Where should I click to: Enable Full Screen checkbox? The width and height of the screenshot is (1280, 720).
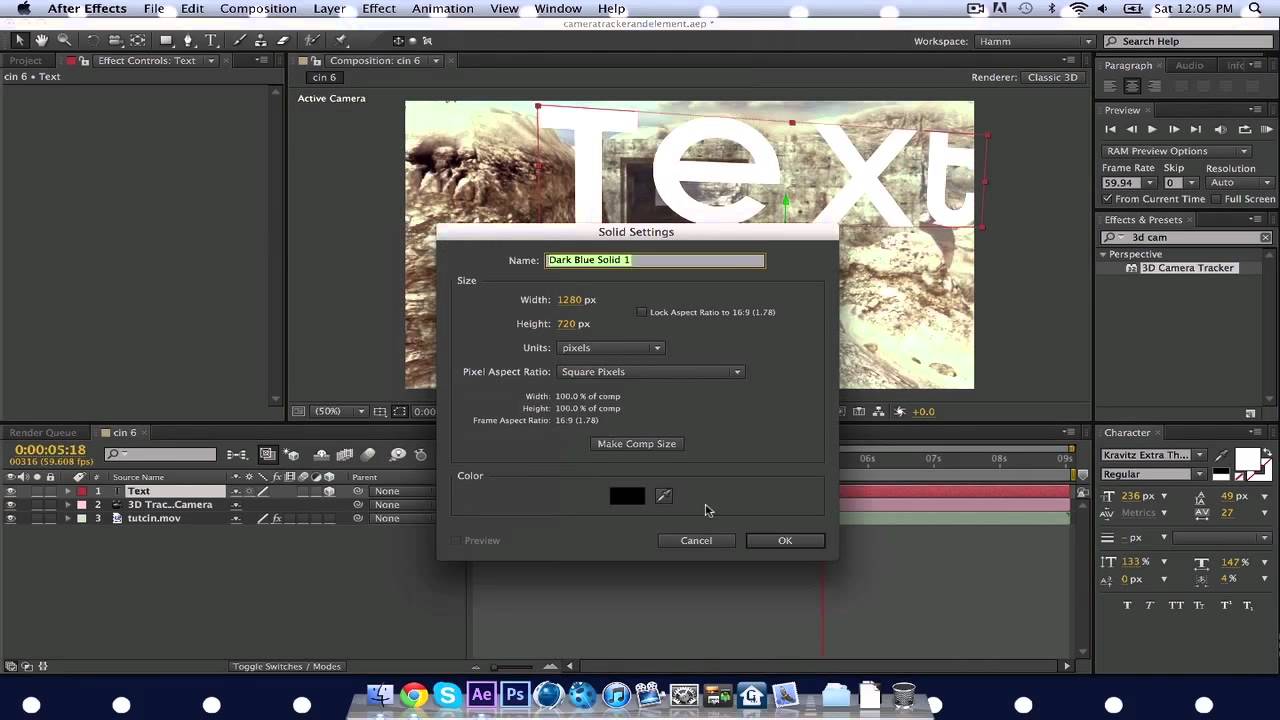click(1215, 199)
